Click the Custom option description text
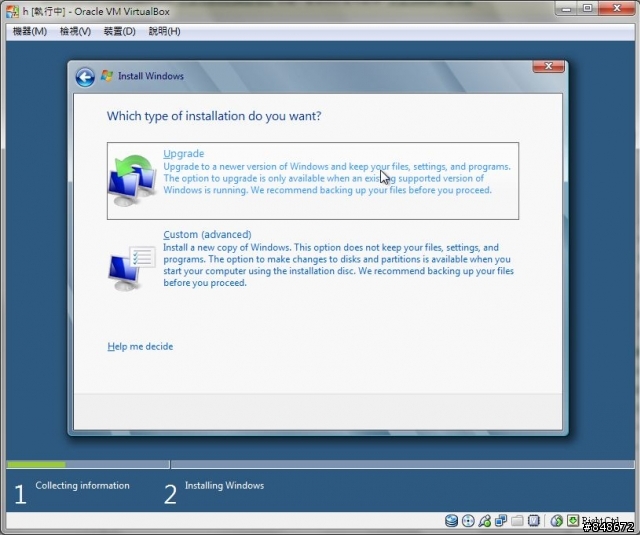Image resolution: width=640 pixels, height=535 pixels. click(x=338, y=265)
